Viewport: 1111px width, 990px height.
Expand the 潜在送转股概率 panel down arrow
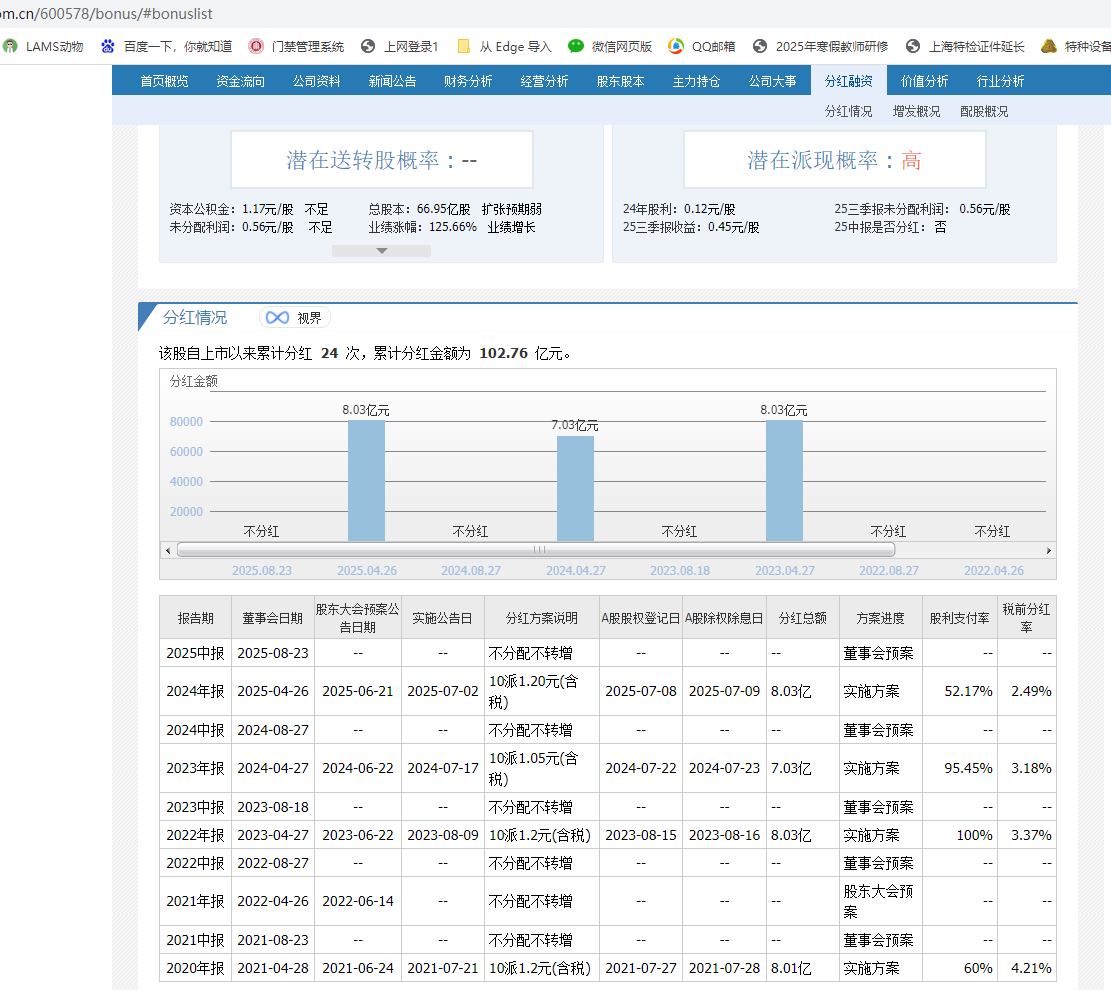(381, 251)
